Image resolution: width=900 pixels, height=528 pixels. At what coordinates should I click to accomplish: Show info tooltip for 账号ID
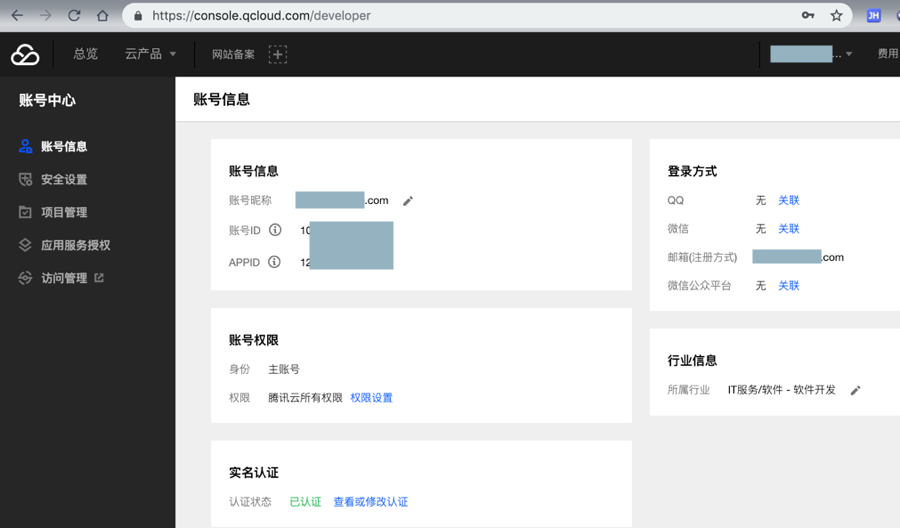point(276,230)
